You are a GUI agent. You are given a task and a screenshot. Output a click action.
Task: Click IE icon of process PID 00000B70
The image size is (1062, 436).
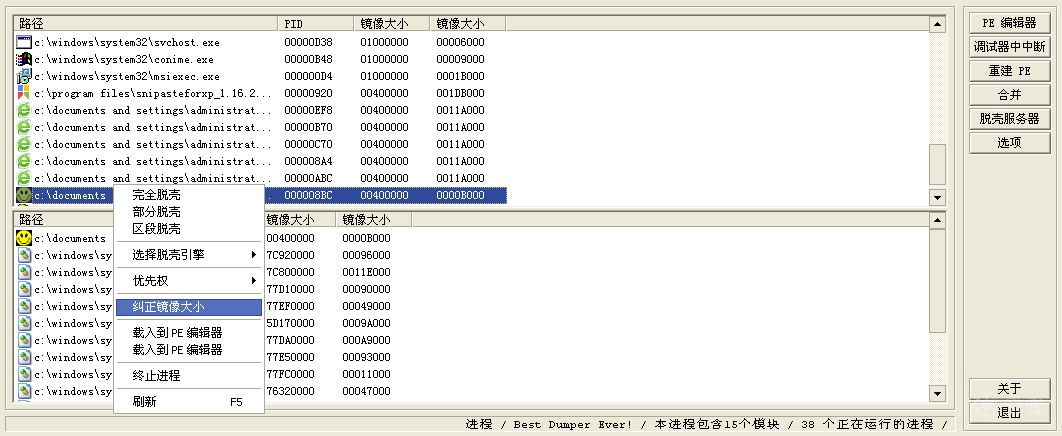tap(24, 127)
